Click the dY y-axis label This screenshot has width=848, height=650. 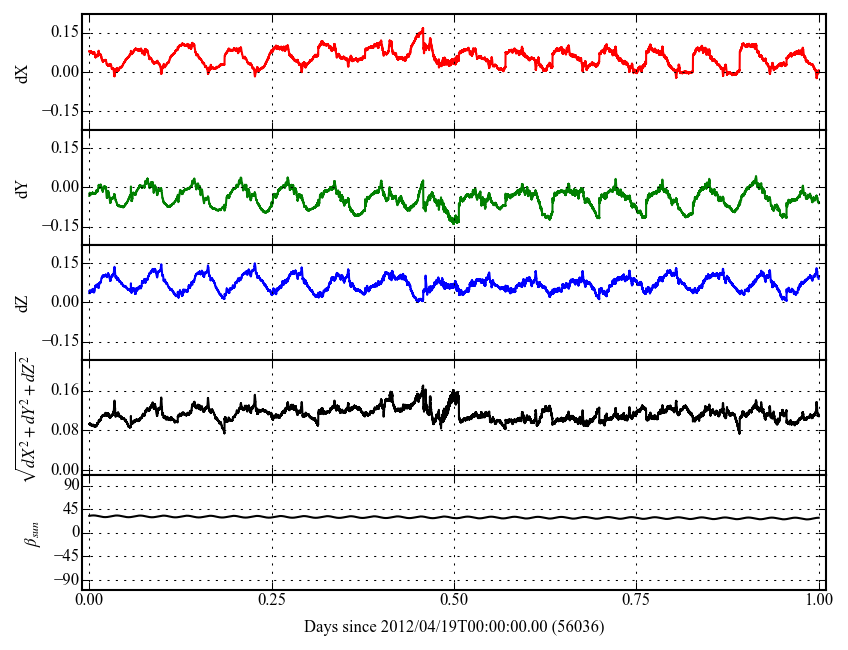pos(23,187)
